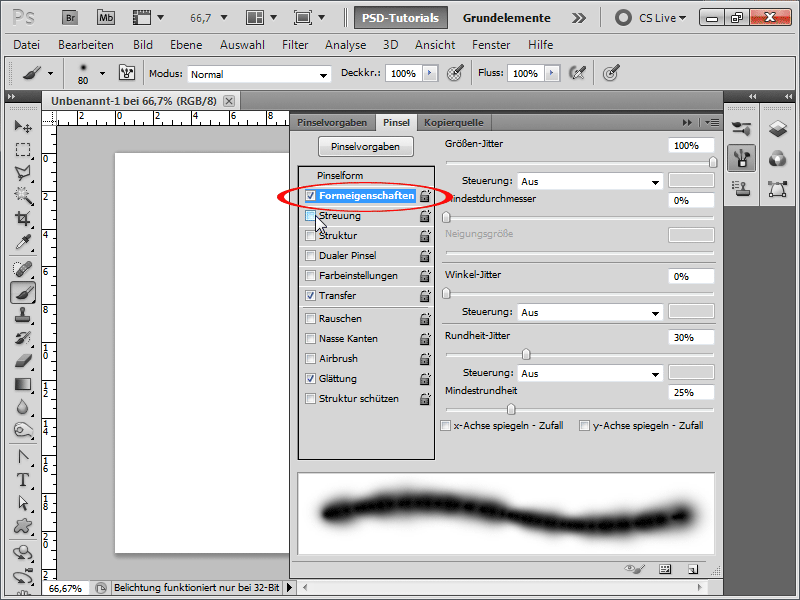Image resolution: width=800 pixels, height=600 pixels.
Task: Open the Modus dropdown set to Normal
Action: (x=259, y=74)
